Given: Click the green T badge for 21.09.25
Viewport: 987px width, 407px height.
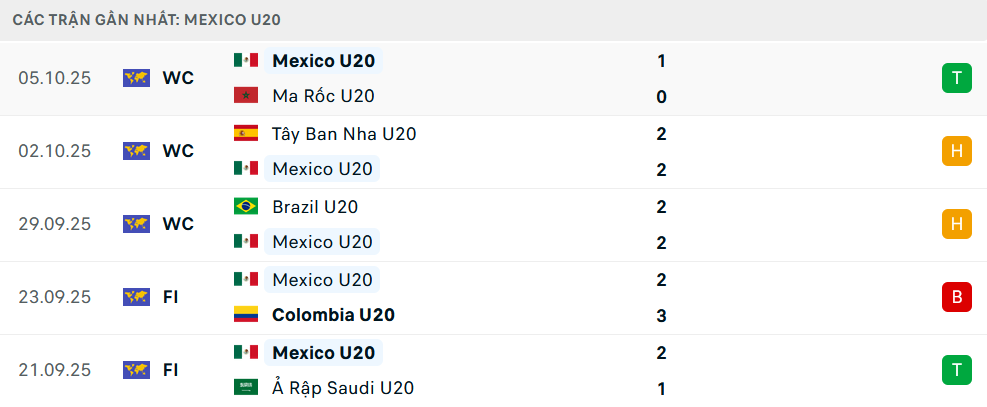Looking at the screenshot, I should 956,370.
